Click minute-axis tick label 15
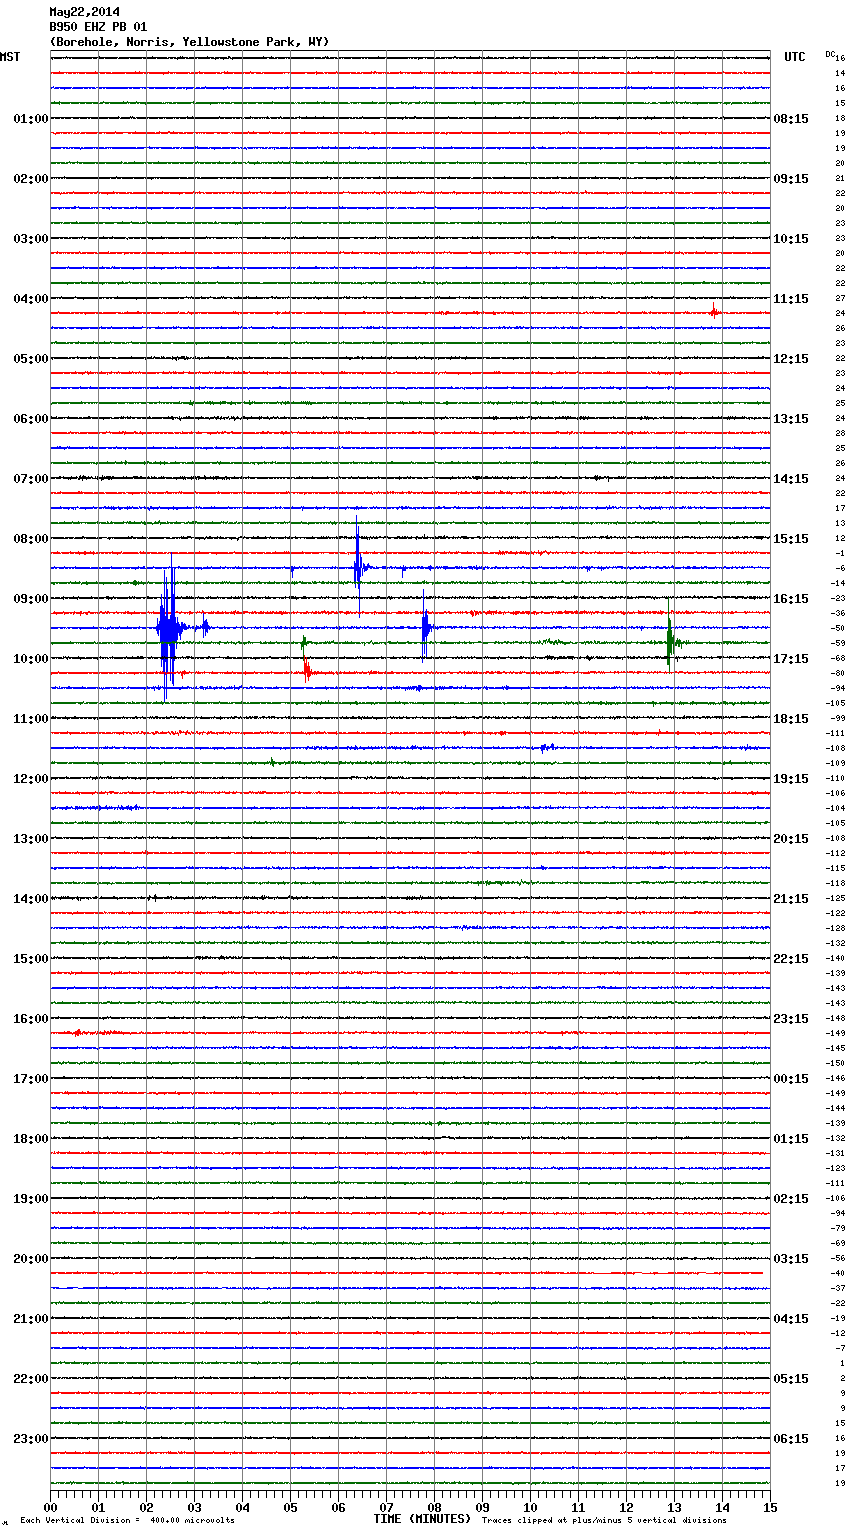This screenshot has height=1534, width=850. [x=770, y=1506]
